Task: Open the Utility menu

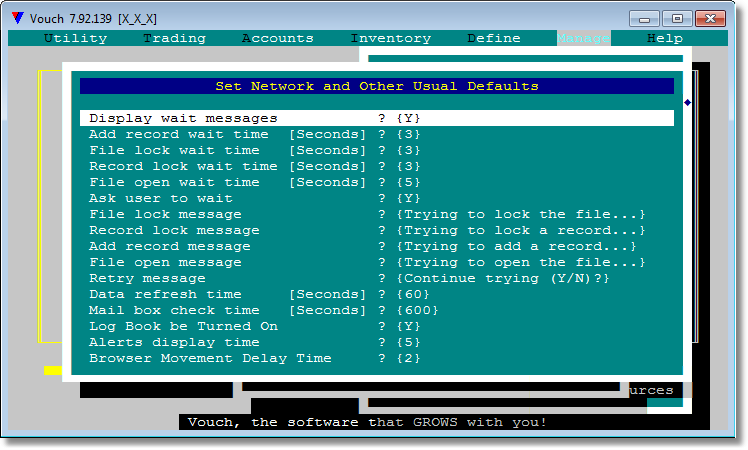Action: click(x=75, y=38)
